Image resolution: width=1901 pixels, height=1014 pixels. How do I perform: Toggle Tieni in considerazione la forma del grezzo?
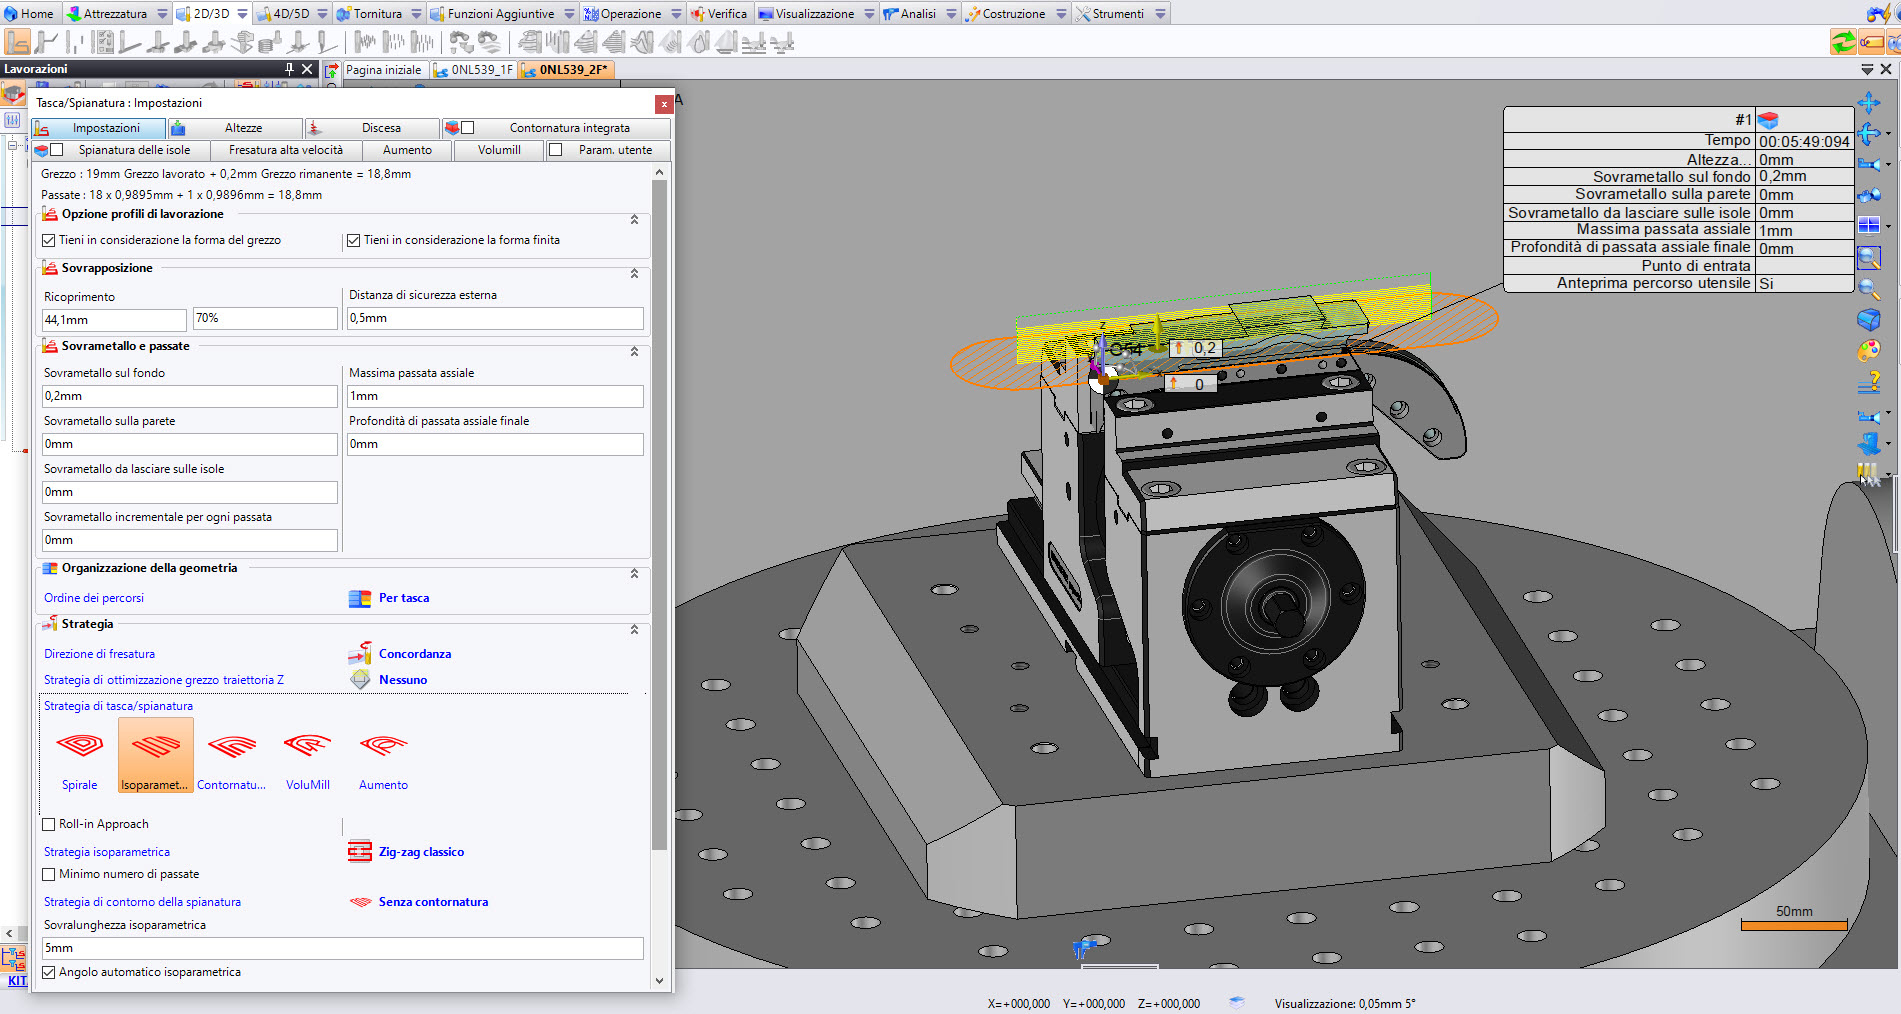[x=49, y=241]
